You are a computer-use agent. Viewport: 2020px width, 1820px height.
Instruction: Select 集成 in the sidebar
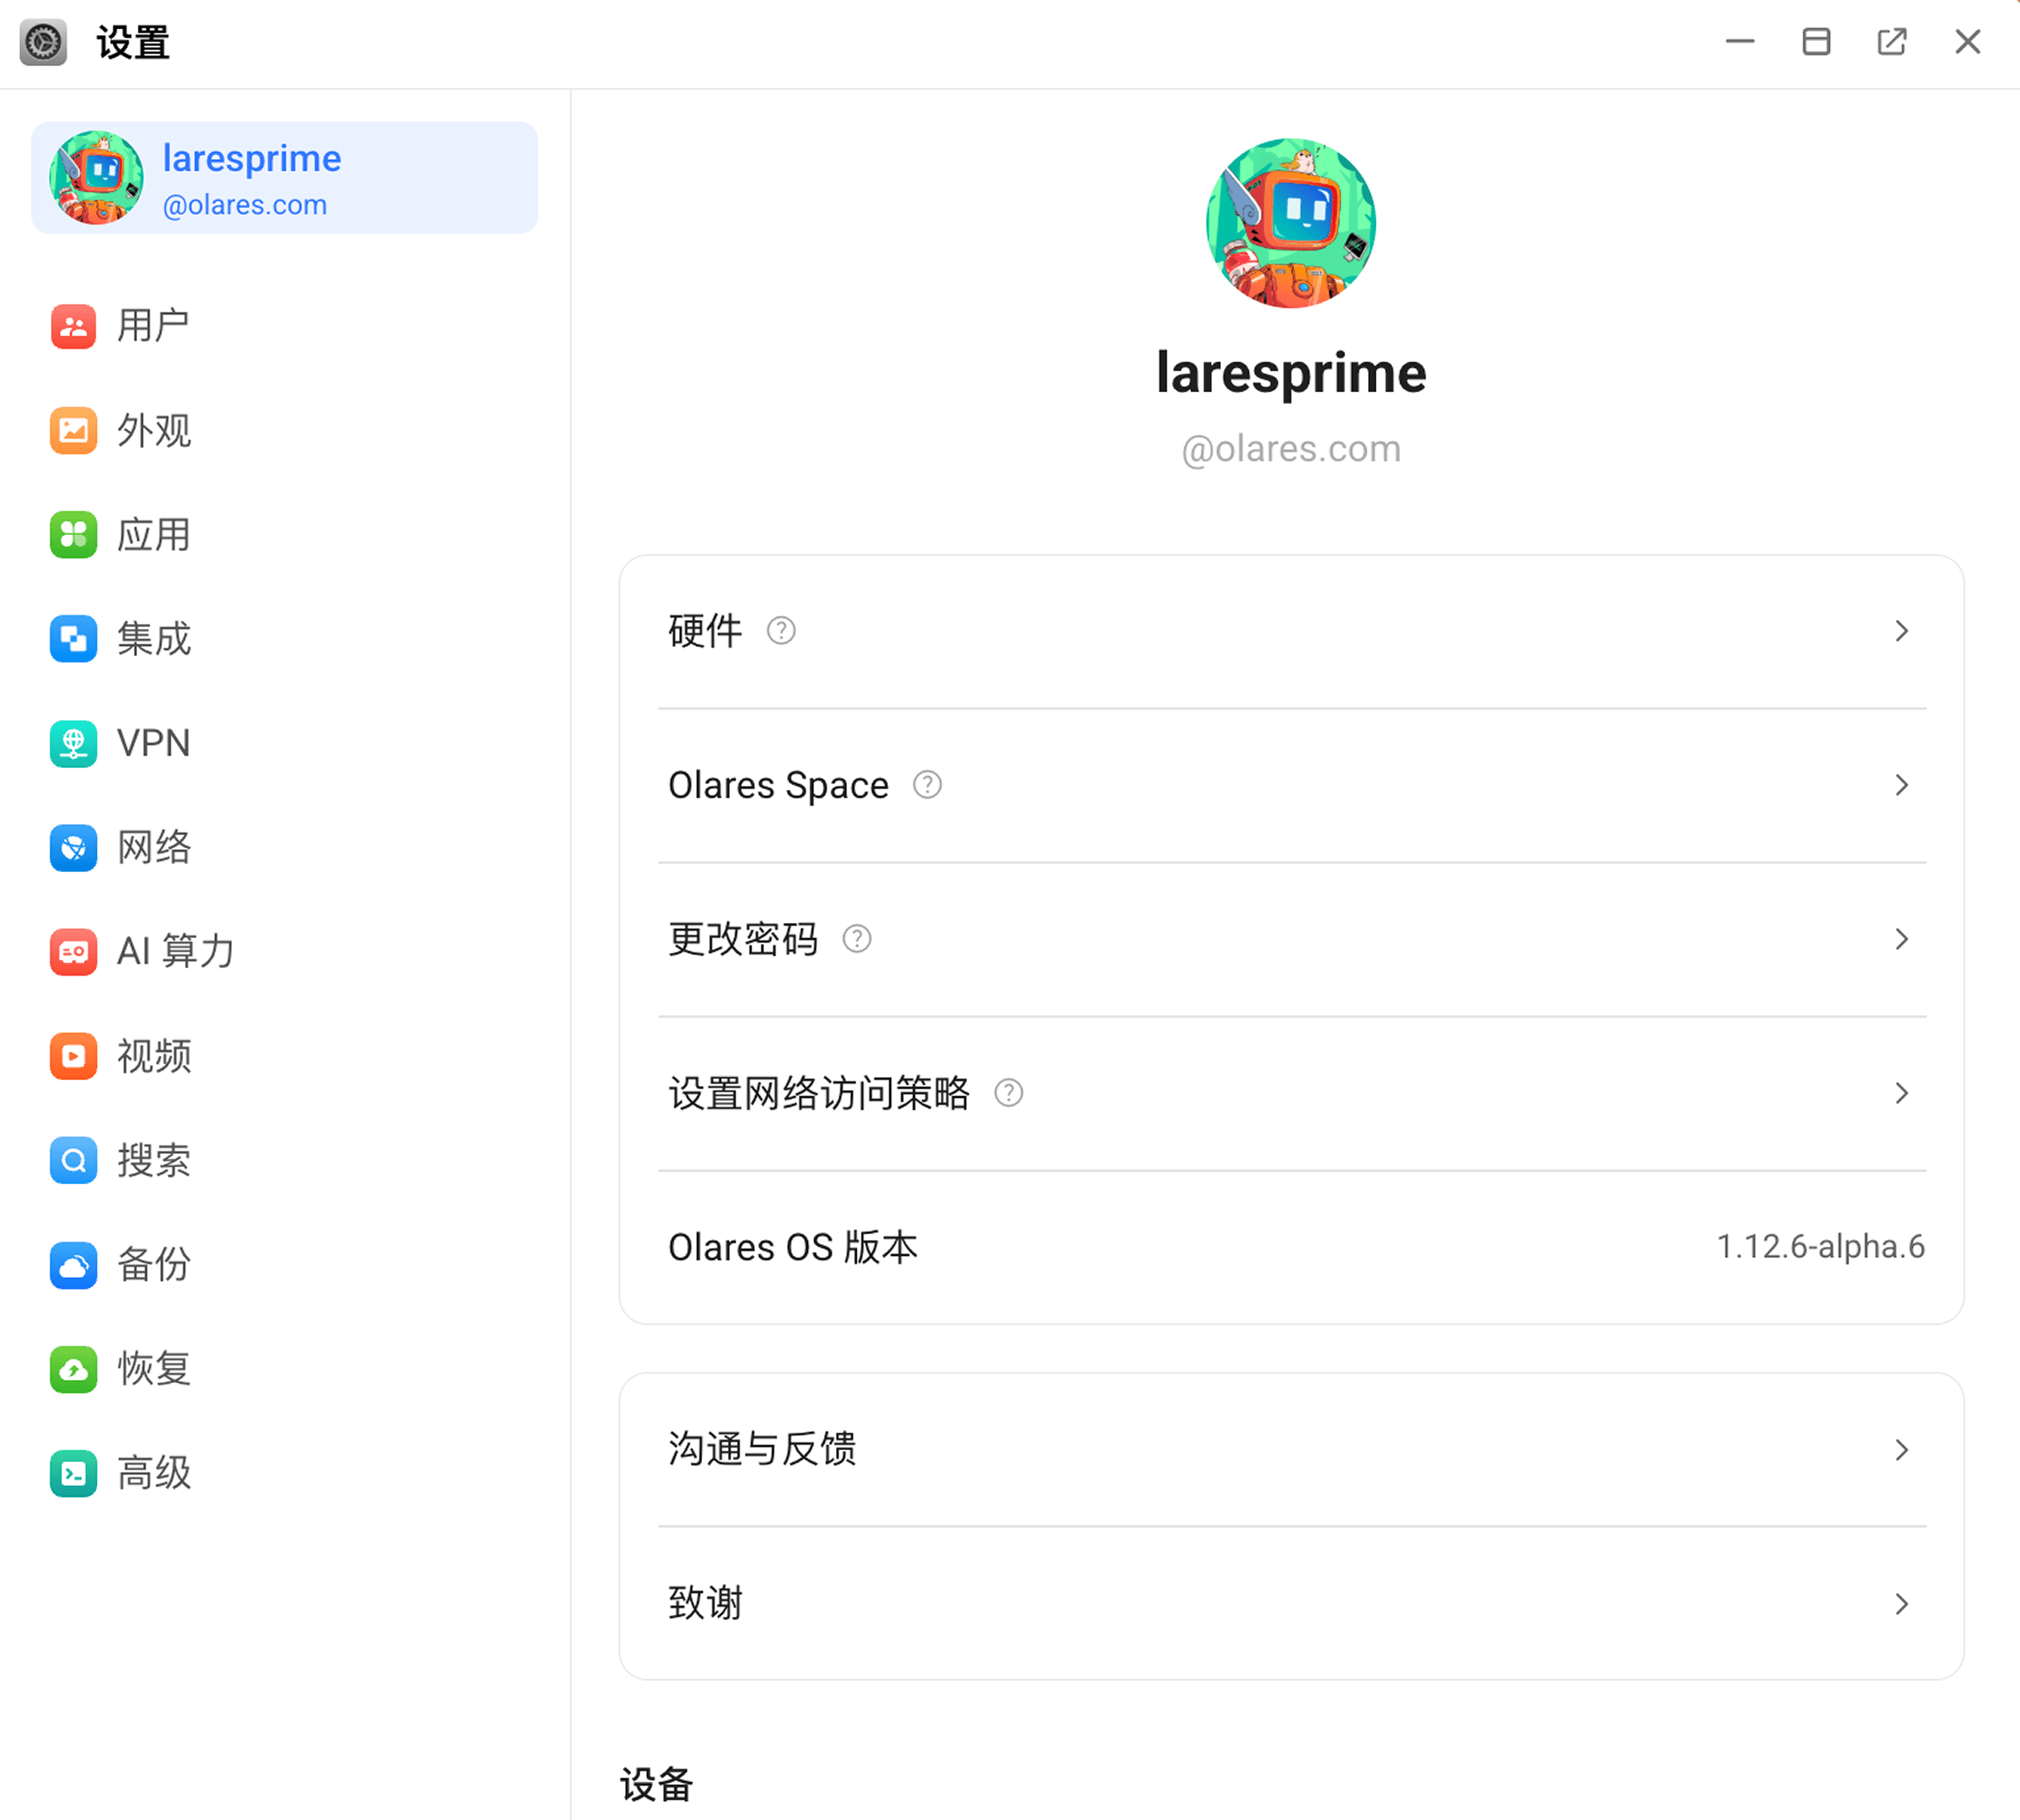284,639
